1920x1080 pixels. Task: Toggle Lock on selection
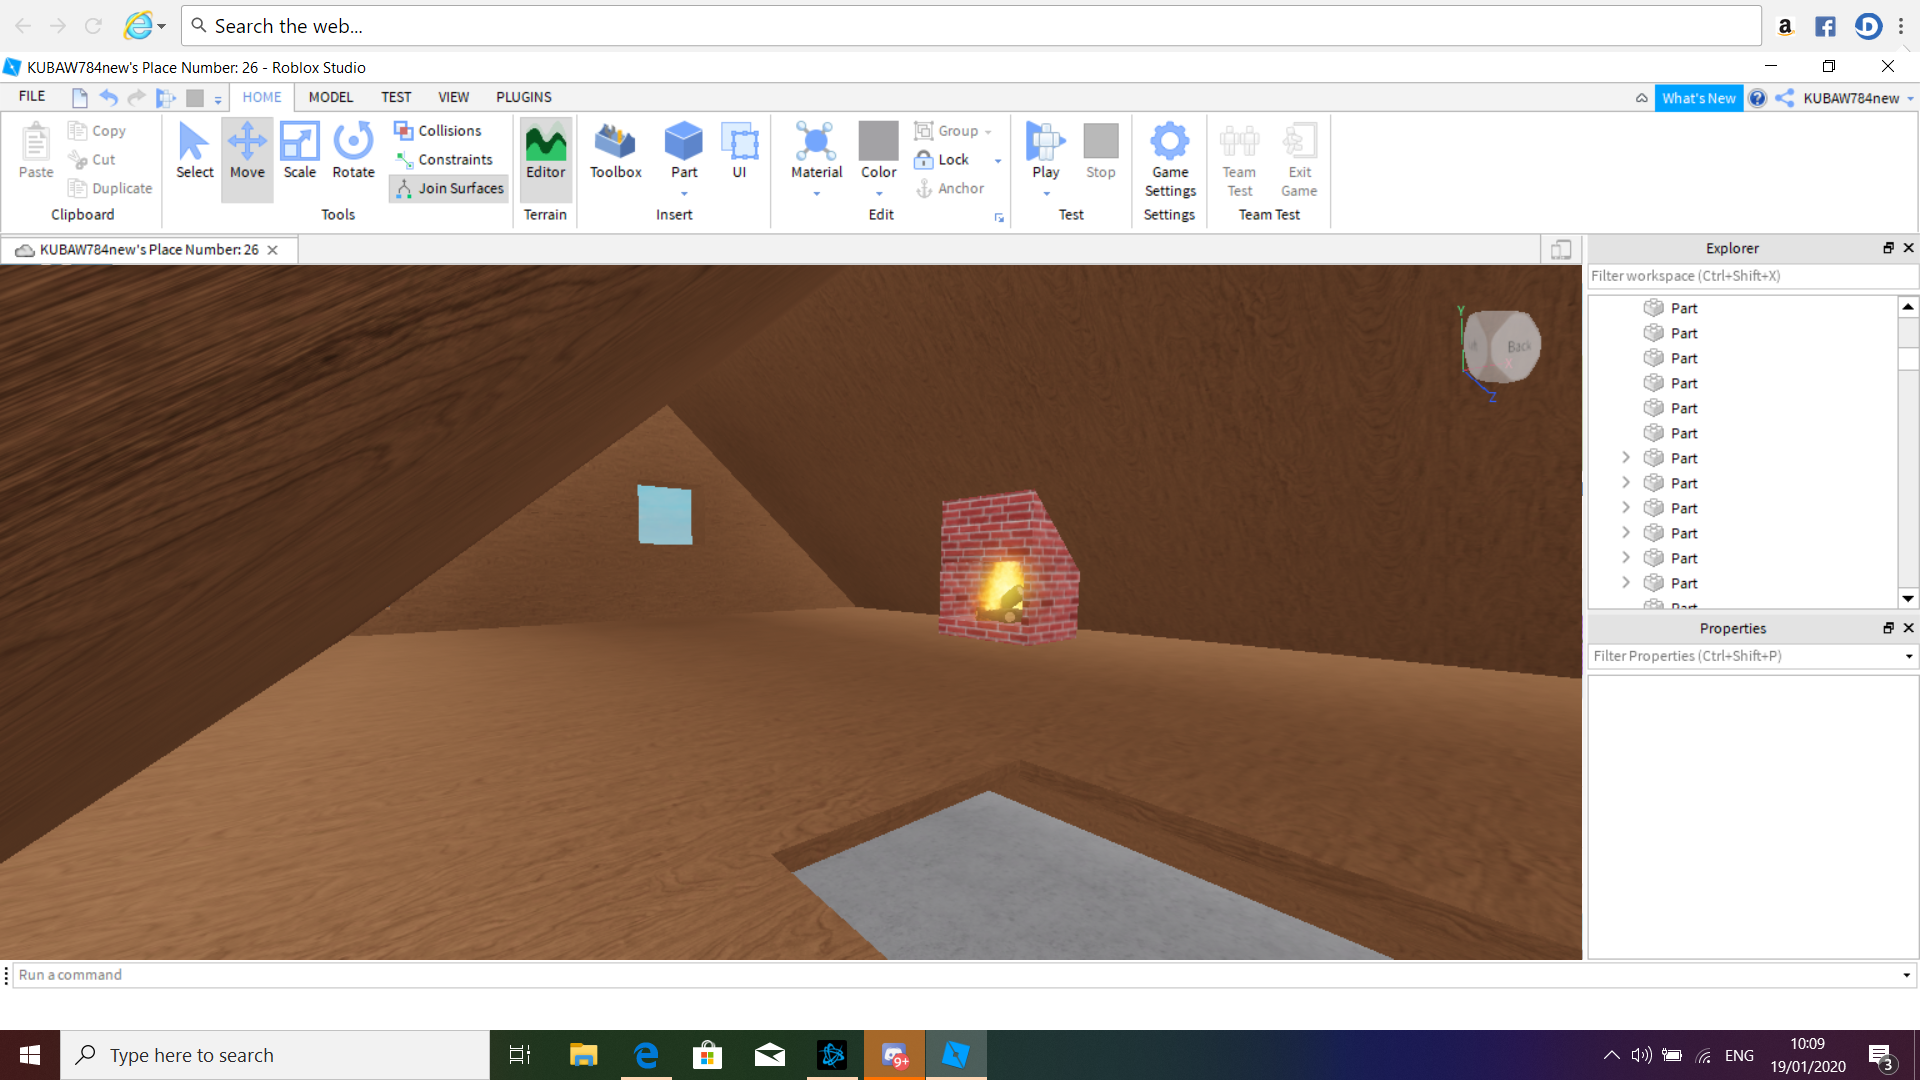click(943, 160)
